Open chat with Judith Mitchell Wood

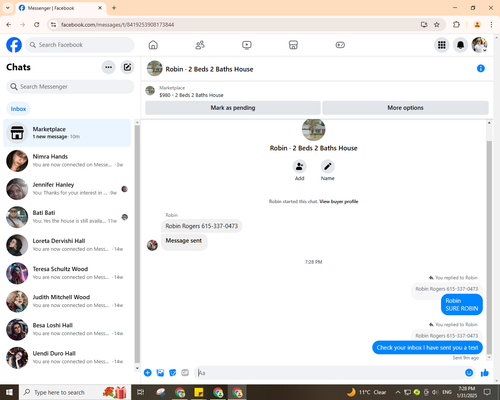(x=67, y=301)
